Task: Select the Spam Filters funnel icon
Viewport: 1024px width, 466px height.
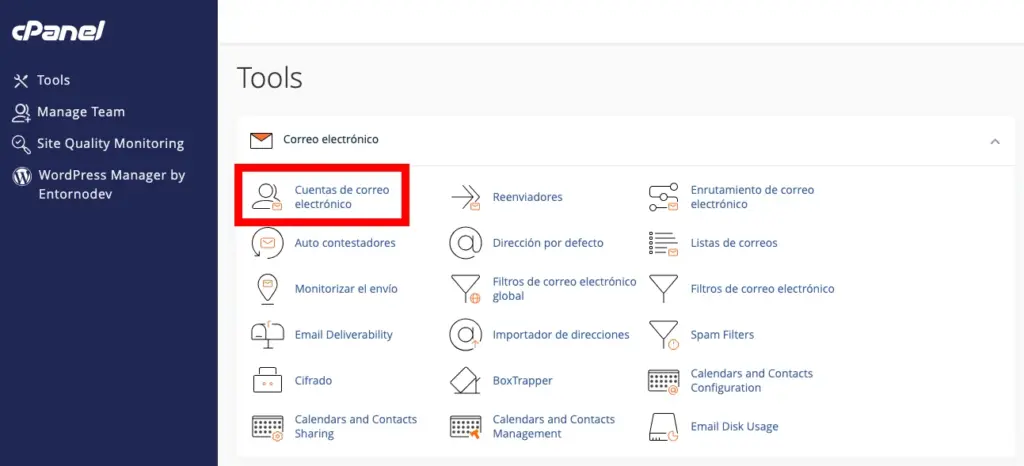Action: coord(664,335)
